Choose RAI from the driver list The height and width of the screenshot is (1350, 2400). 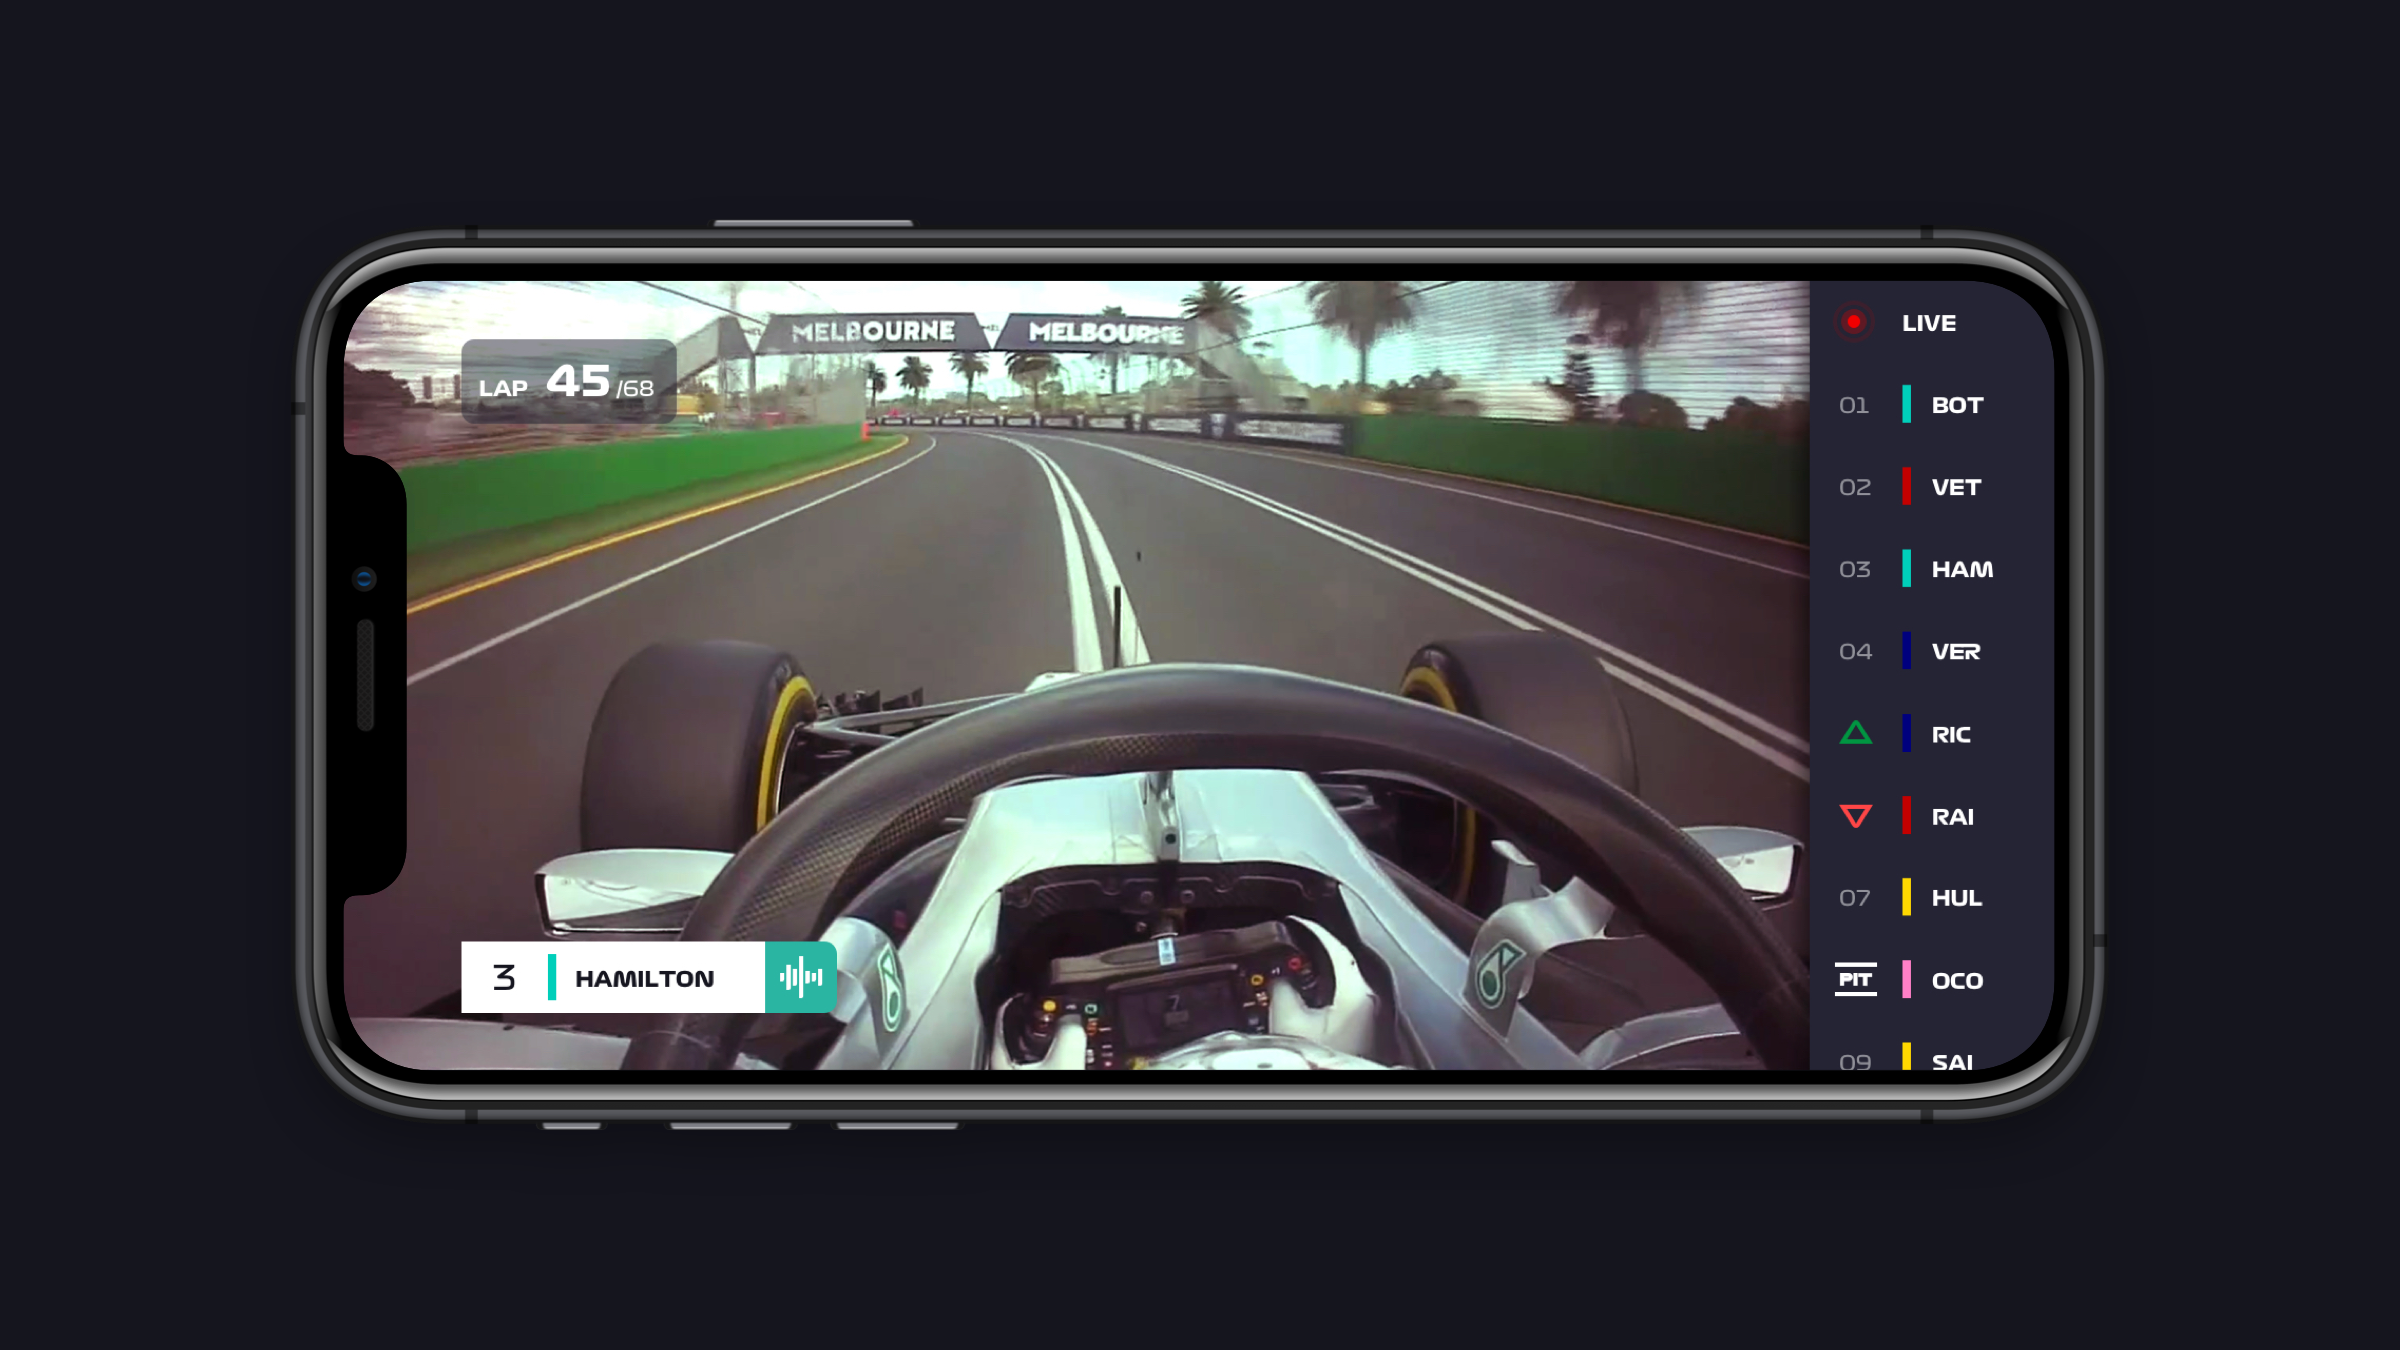1952,817
